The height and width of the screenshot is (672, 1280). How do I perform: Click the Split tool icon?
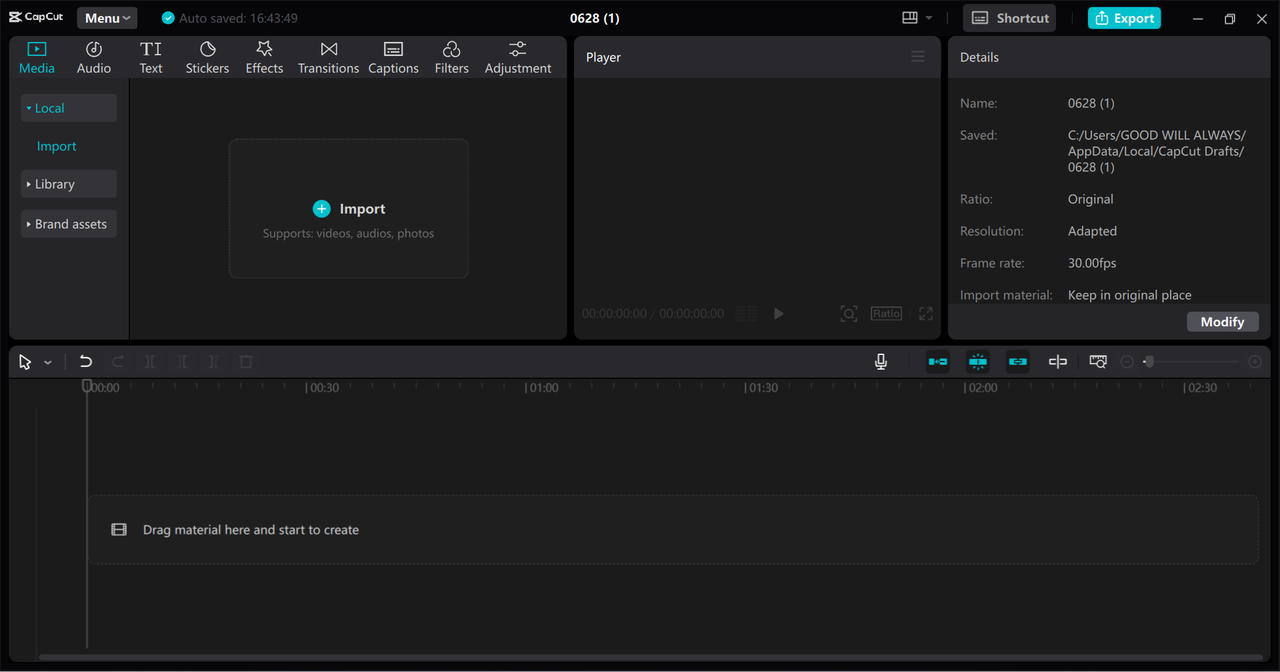pyautogui.click(x=150, y=362)
